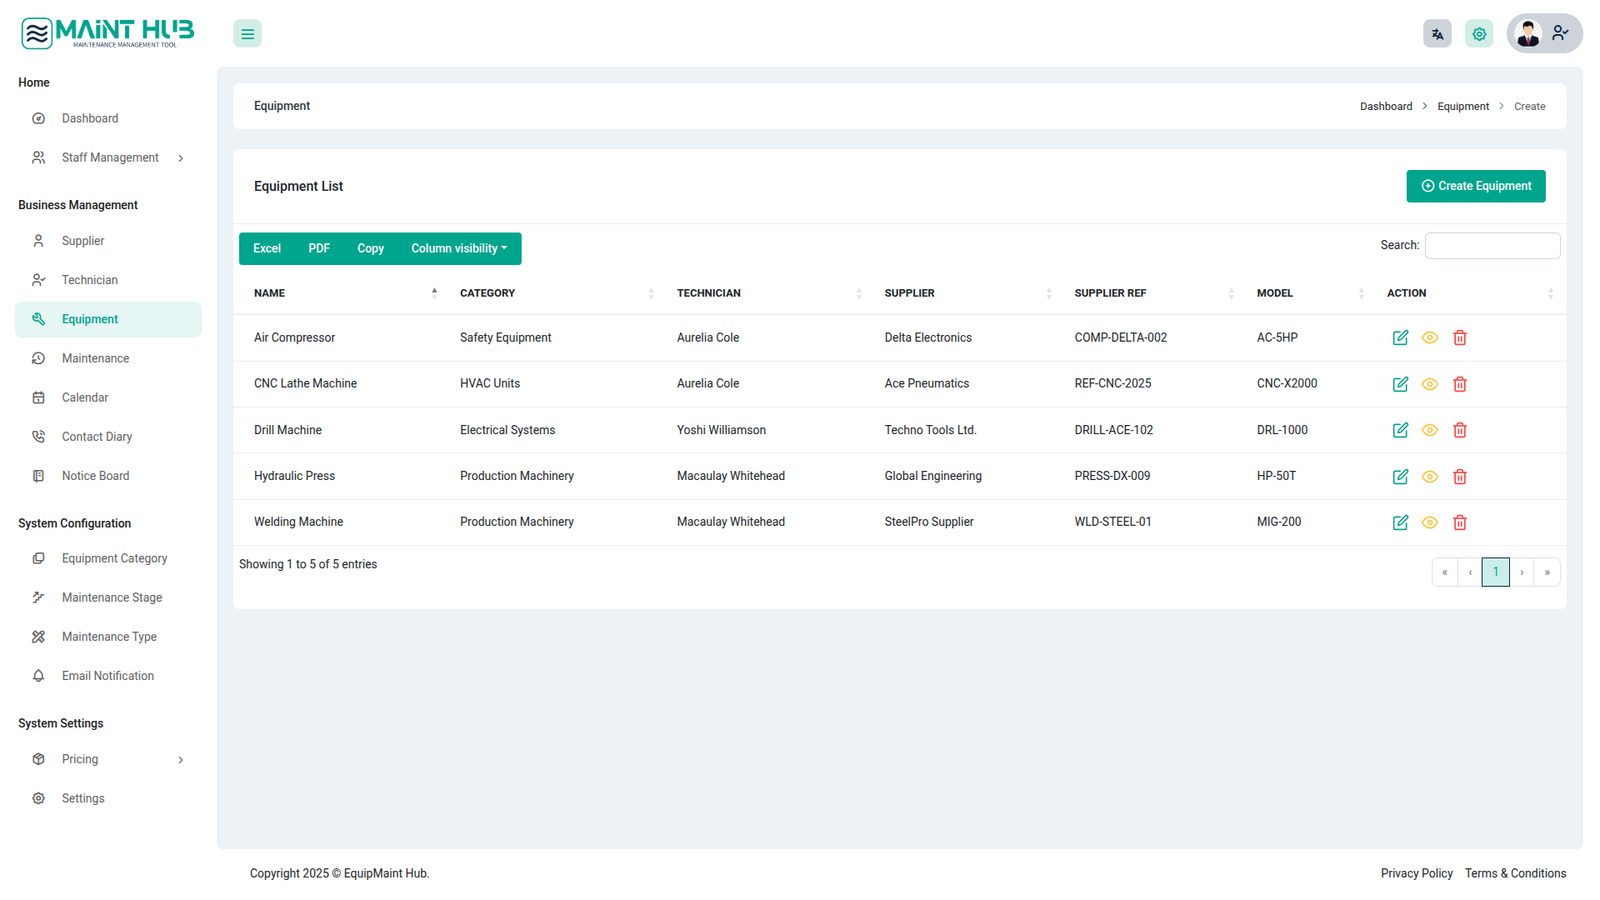Go to Maintenance in the sidebar
This screenshot has height=900, width=1600.
(95, 359)
